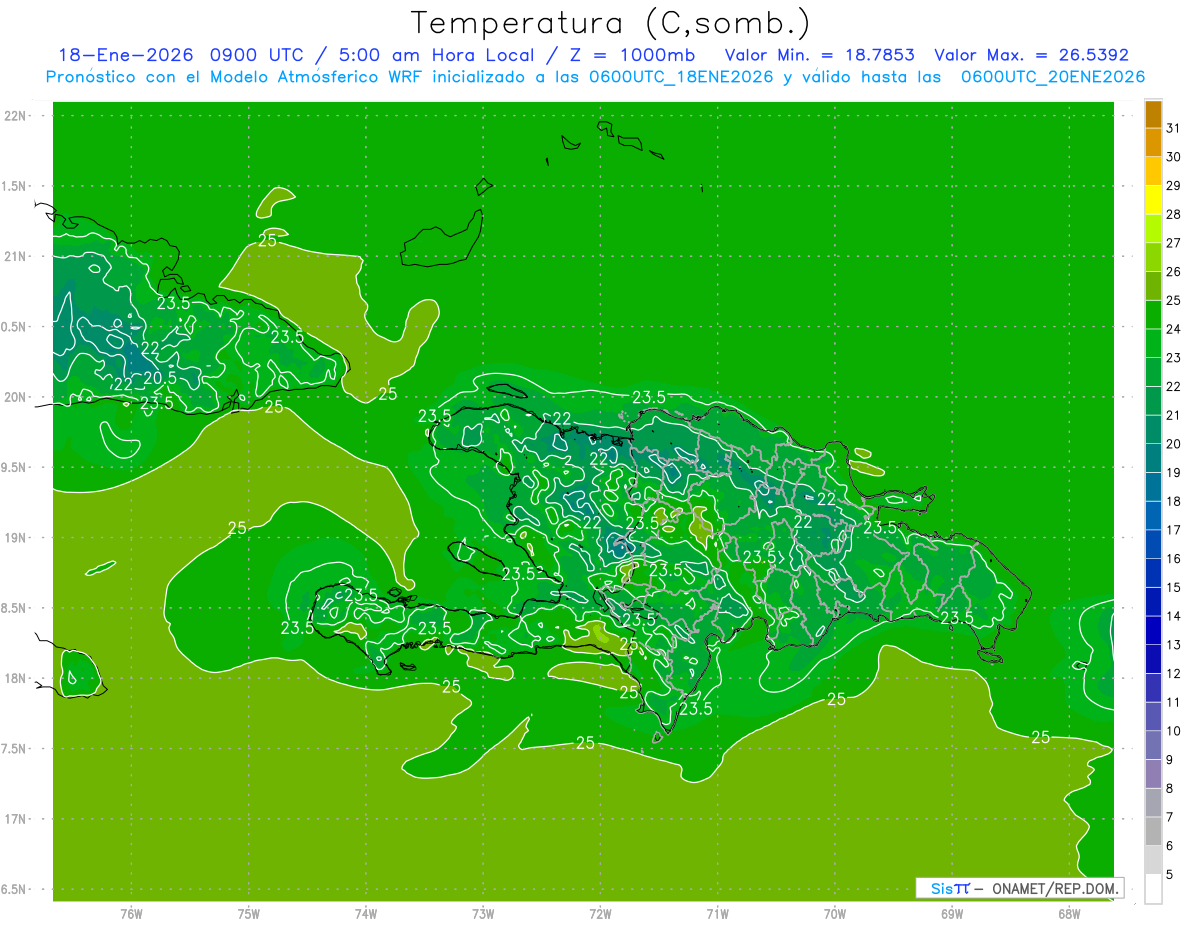Click color scale label '19'
Screen dimensions: 1200x927
tap(1173, 473)
